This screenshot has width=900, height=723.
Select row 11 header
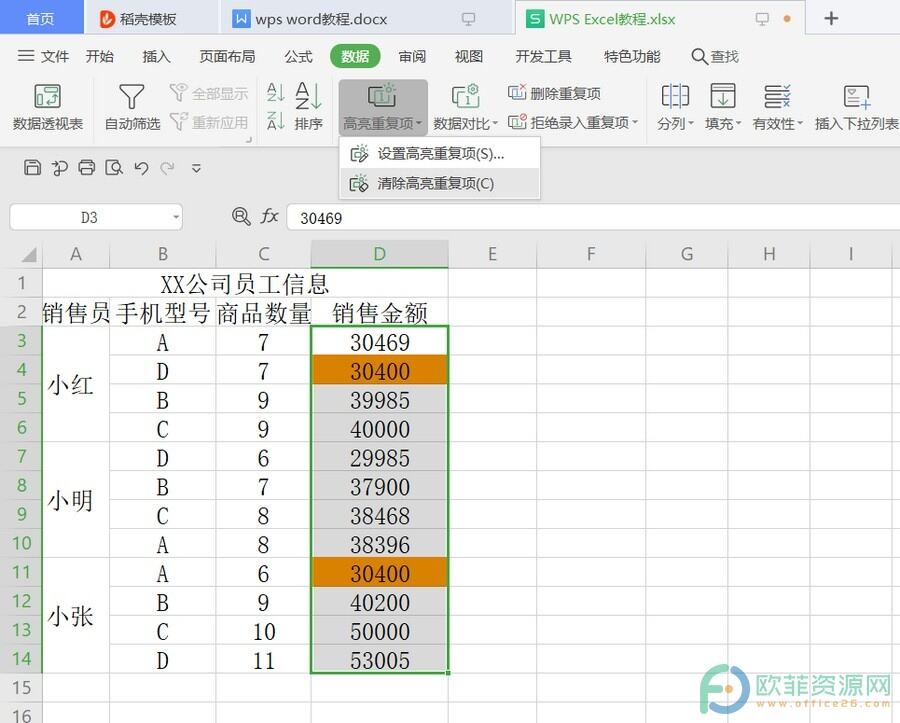pyautogui.click(x=21, y=572)
